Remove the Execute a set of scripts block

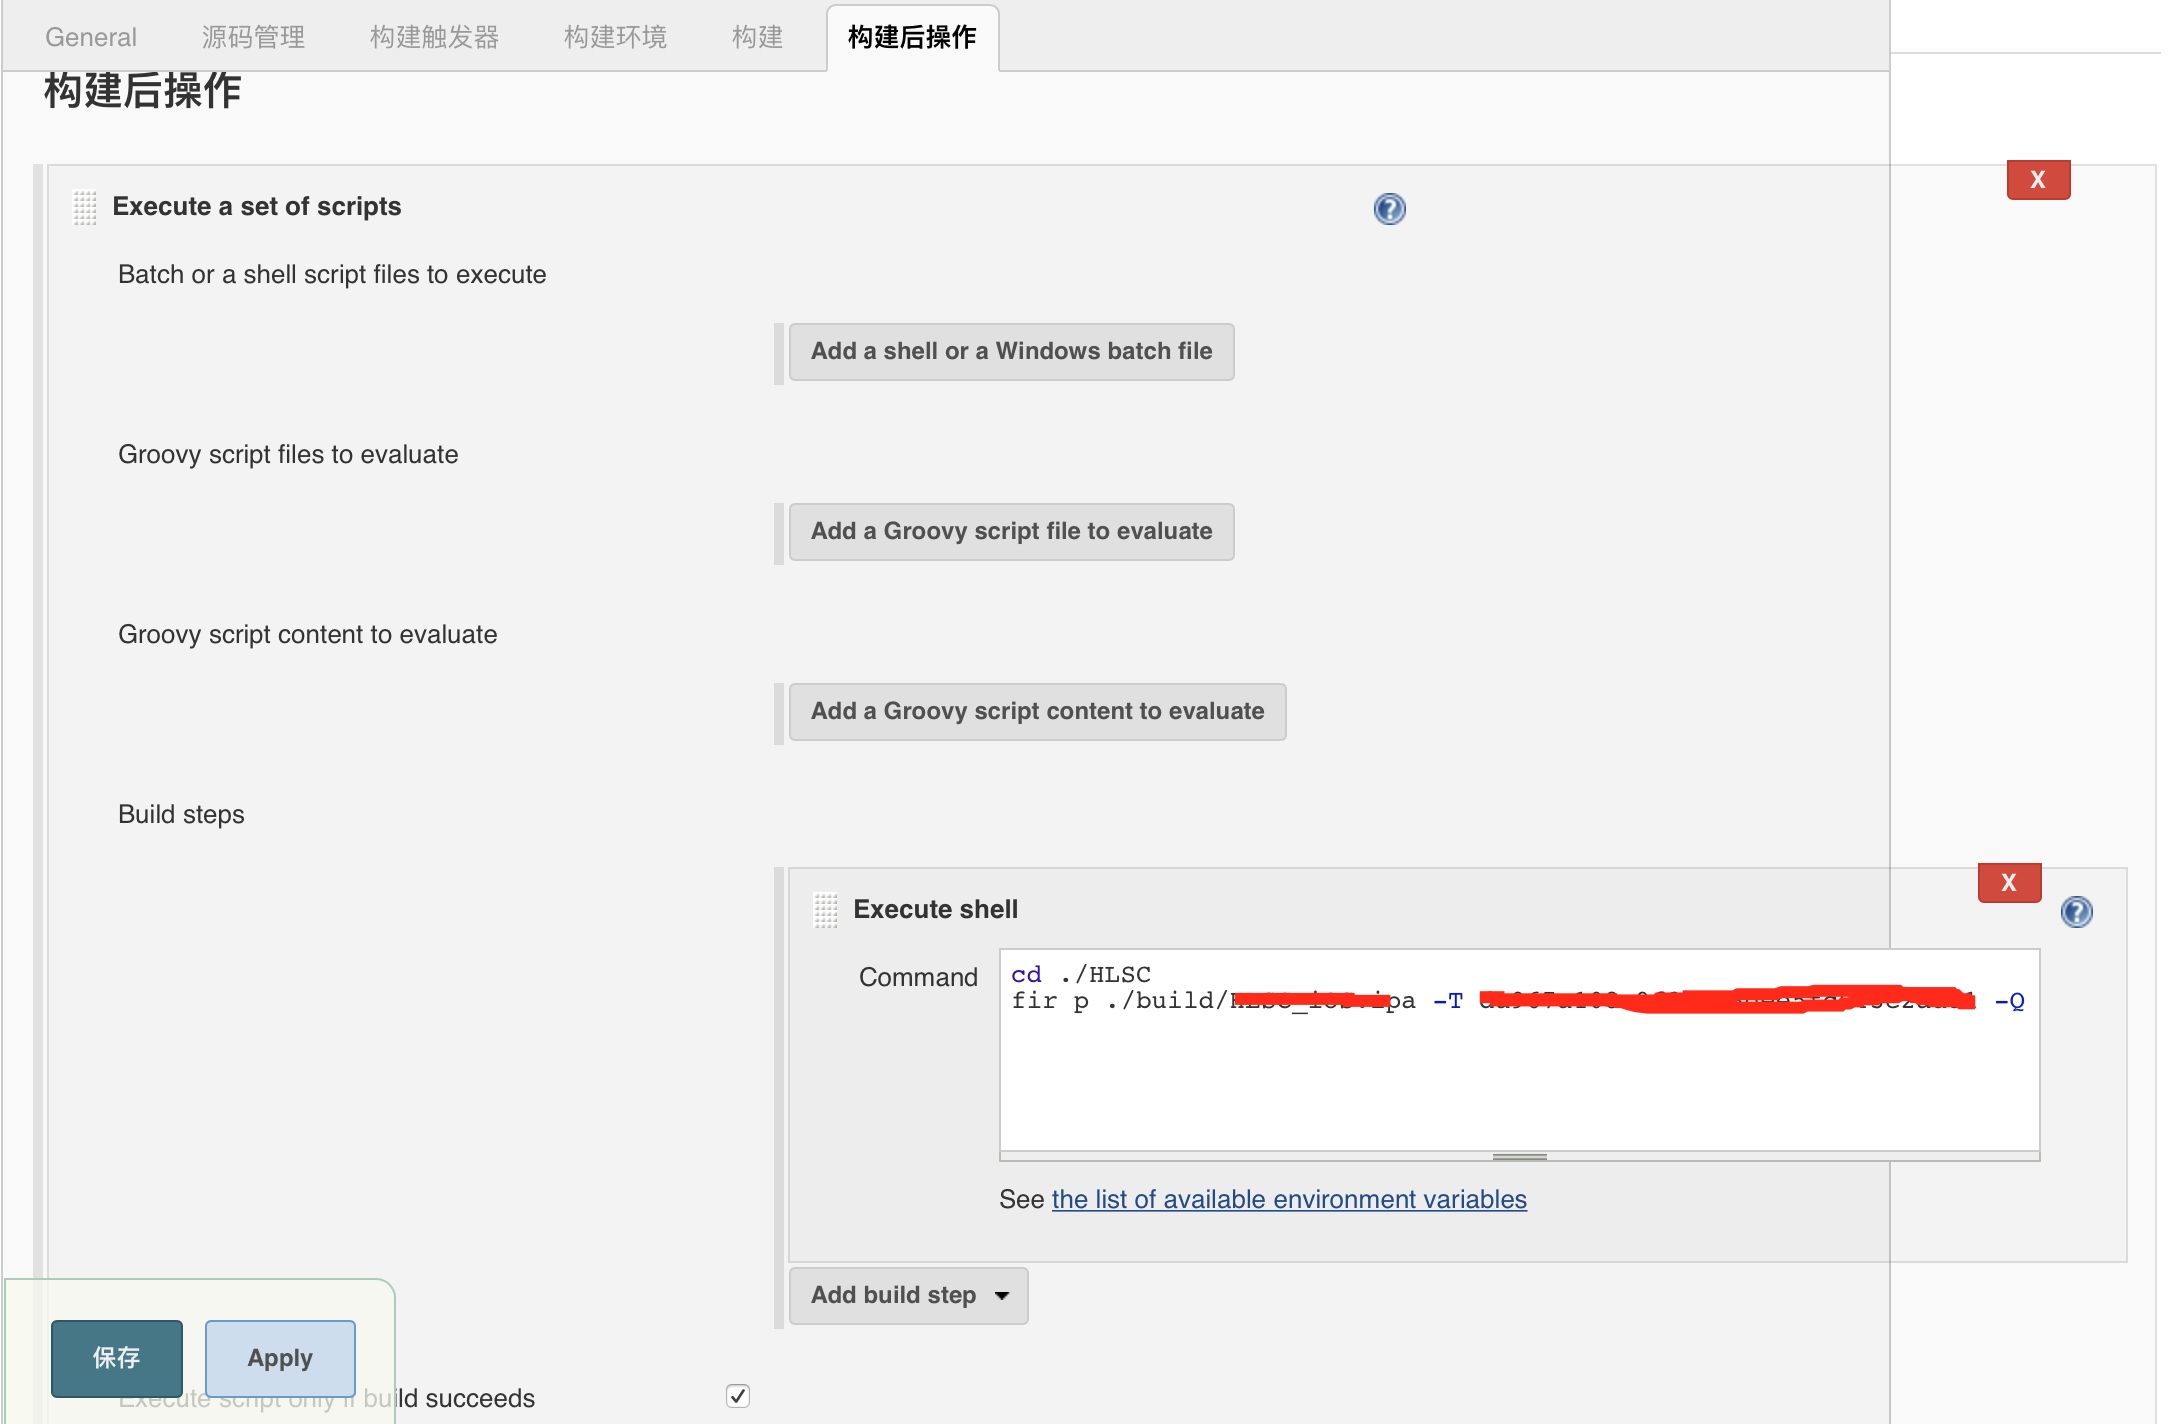(x=2038, y=180)
